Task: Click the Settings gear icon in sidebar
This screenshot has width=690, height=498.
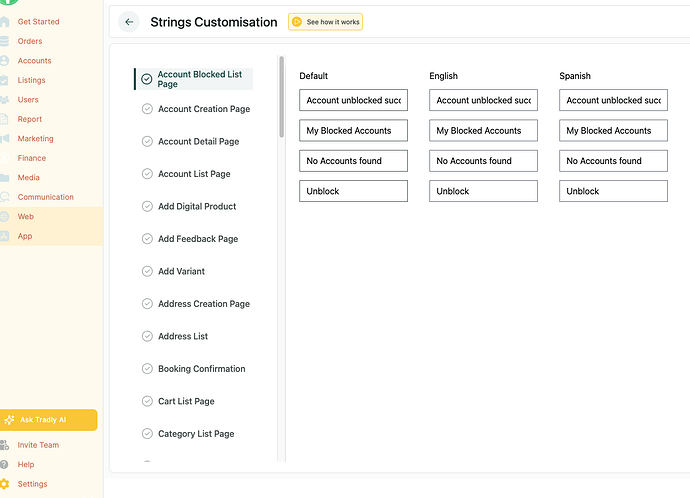Action: click(4, 484)
